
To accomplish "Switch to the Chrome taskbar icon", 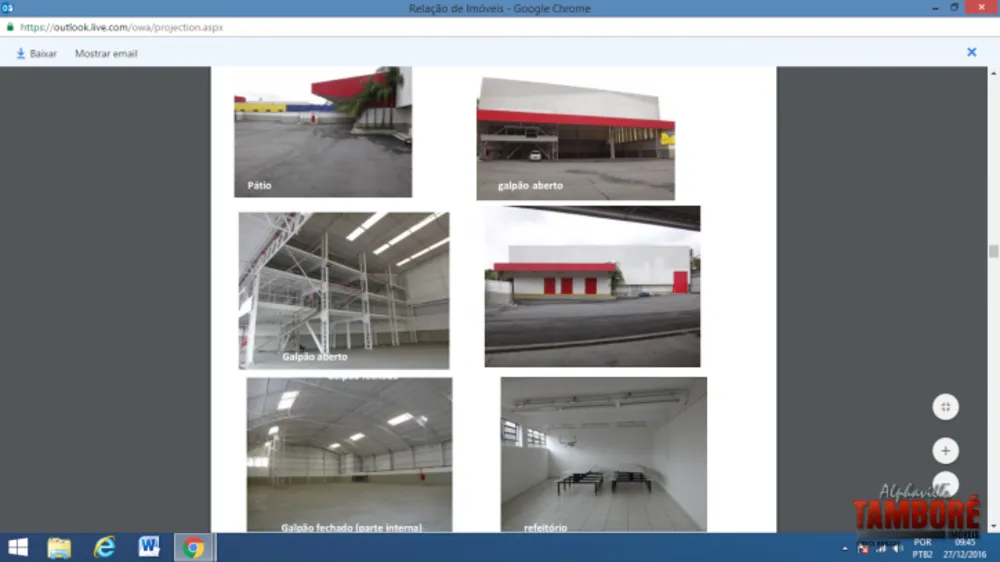I will pos(194,547).
